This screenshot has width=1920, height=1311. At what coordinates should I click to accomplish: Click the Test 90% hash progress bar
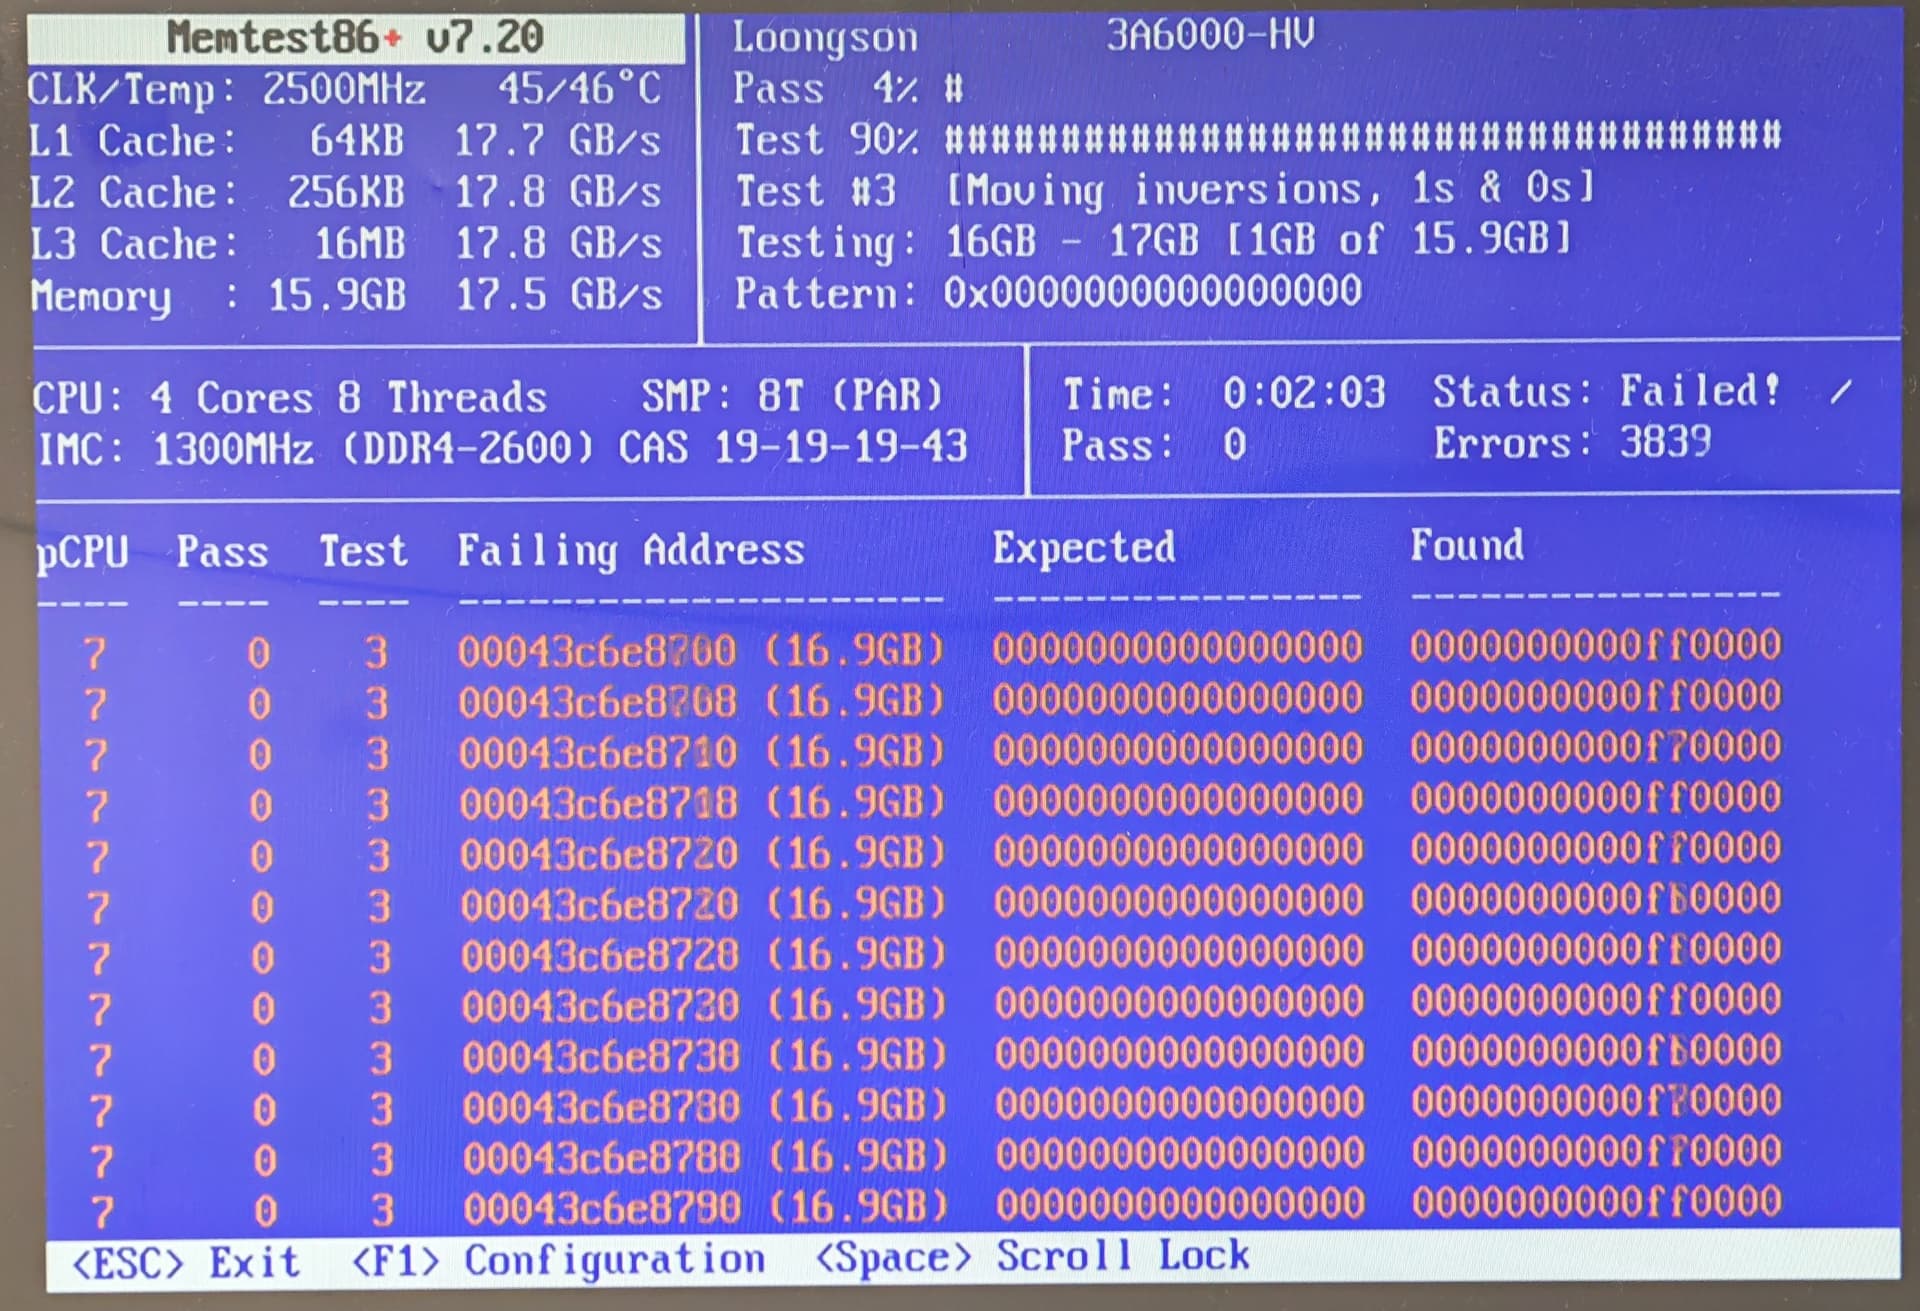(1363, 137)
